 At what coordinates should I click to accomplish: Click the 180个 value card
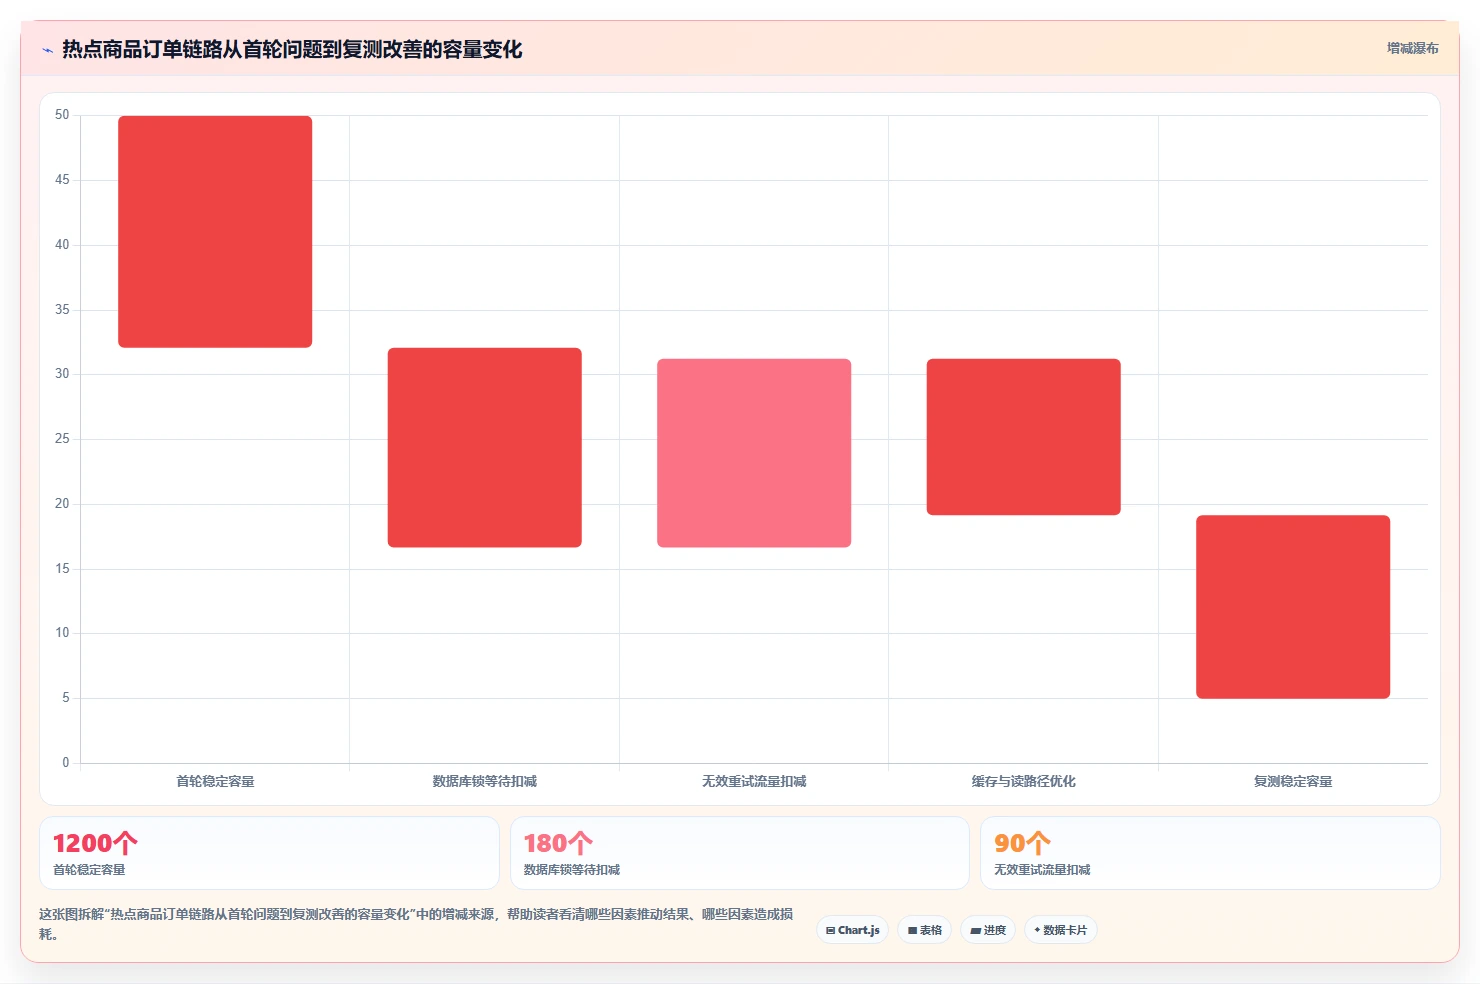740,853
